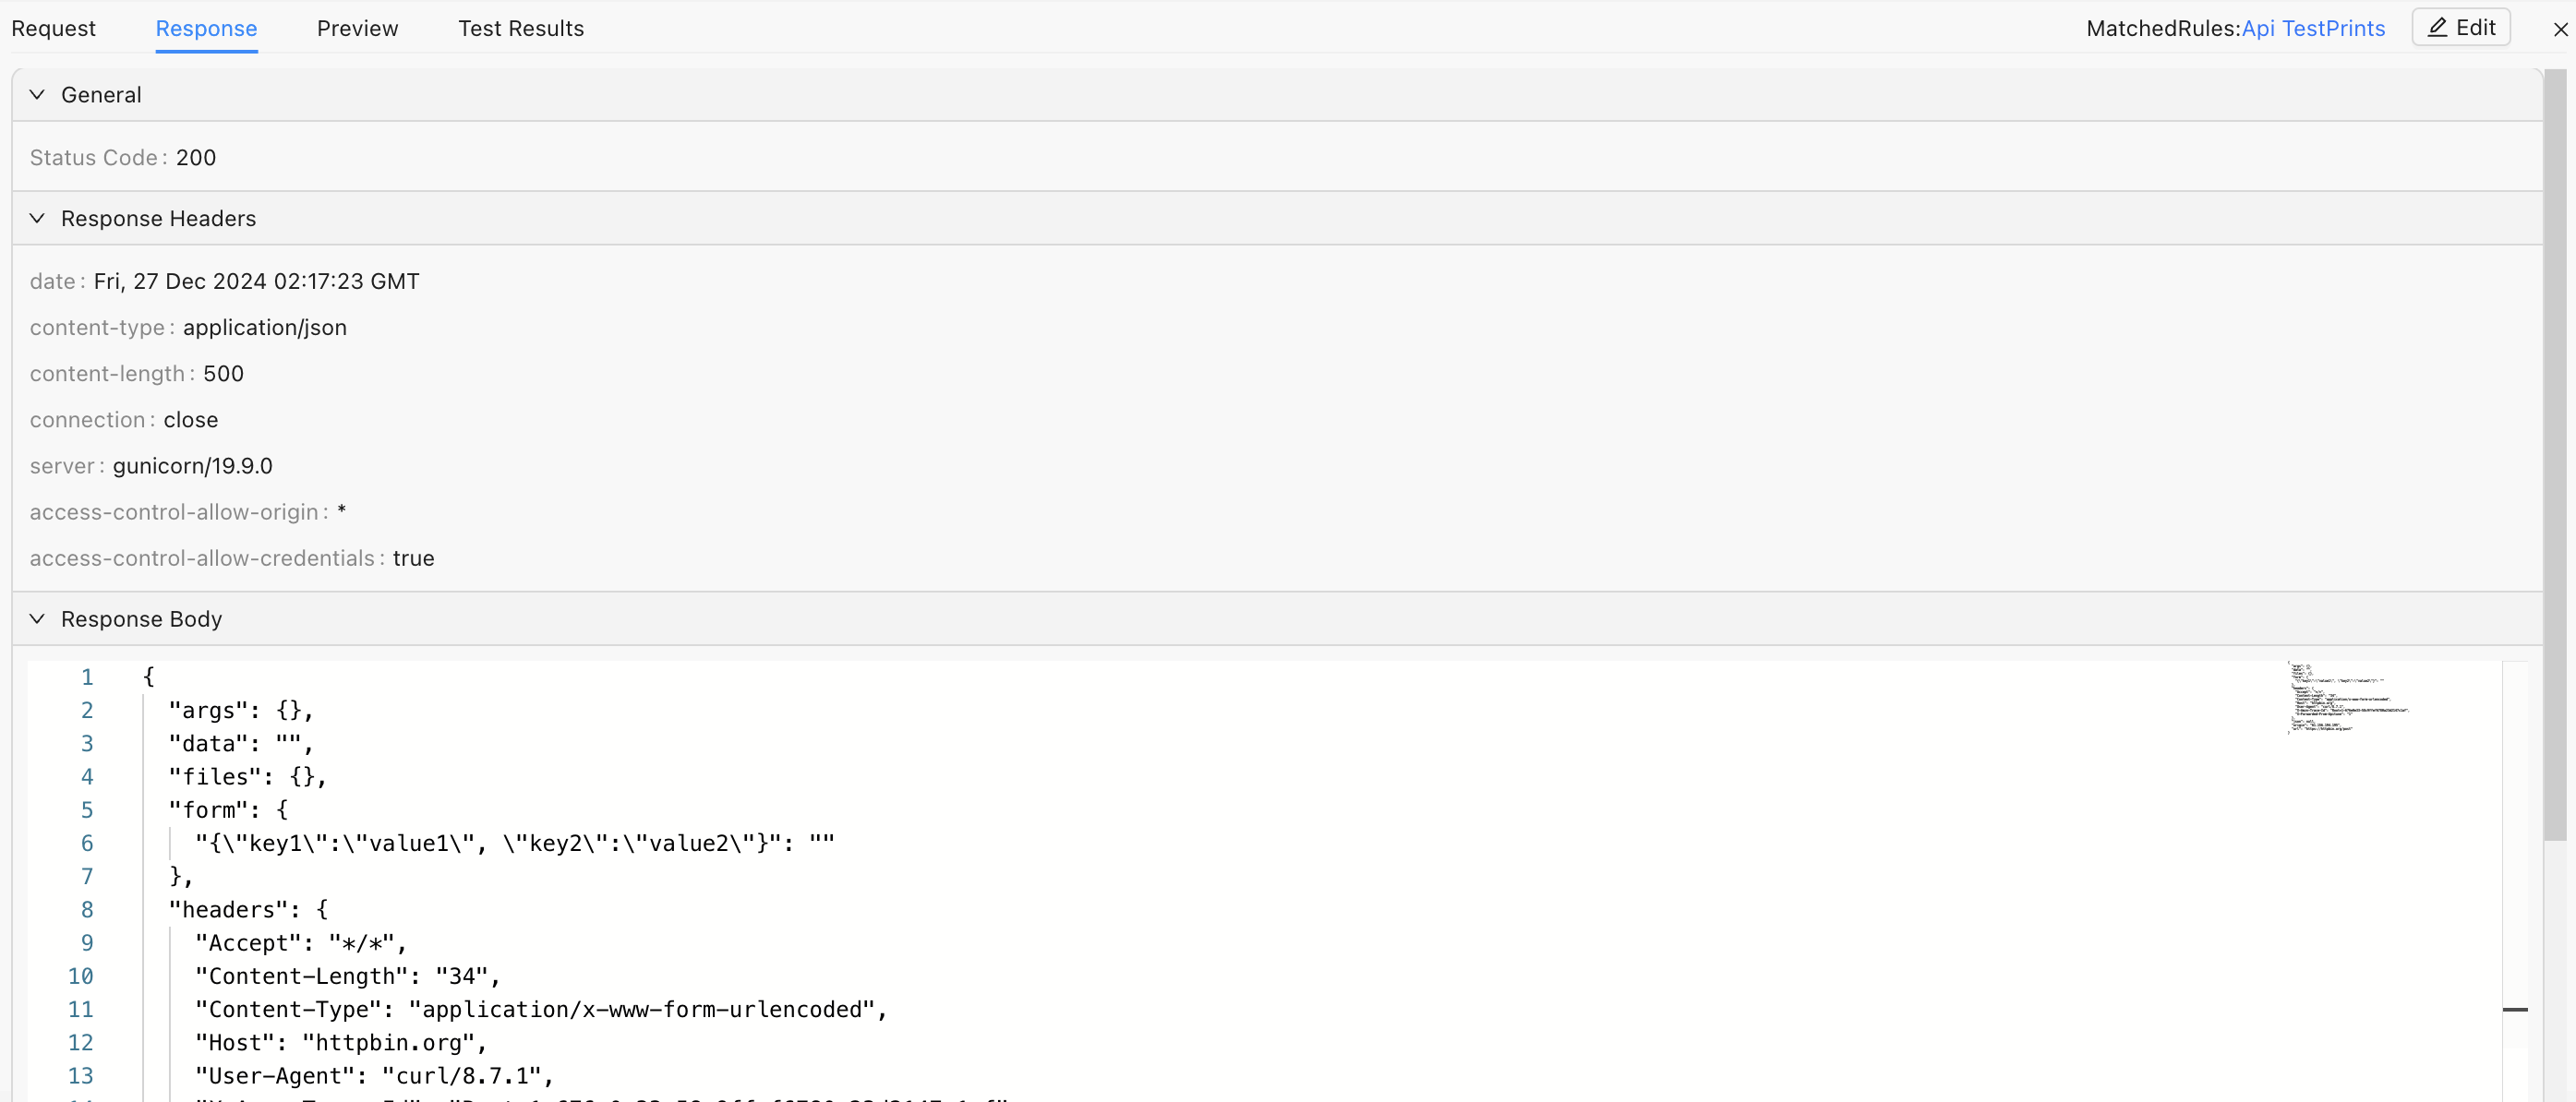
Task: Click the overview ruler marker in editor
Action: tap(2514, 1010)
